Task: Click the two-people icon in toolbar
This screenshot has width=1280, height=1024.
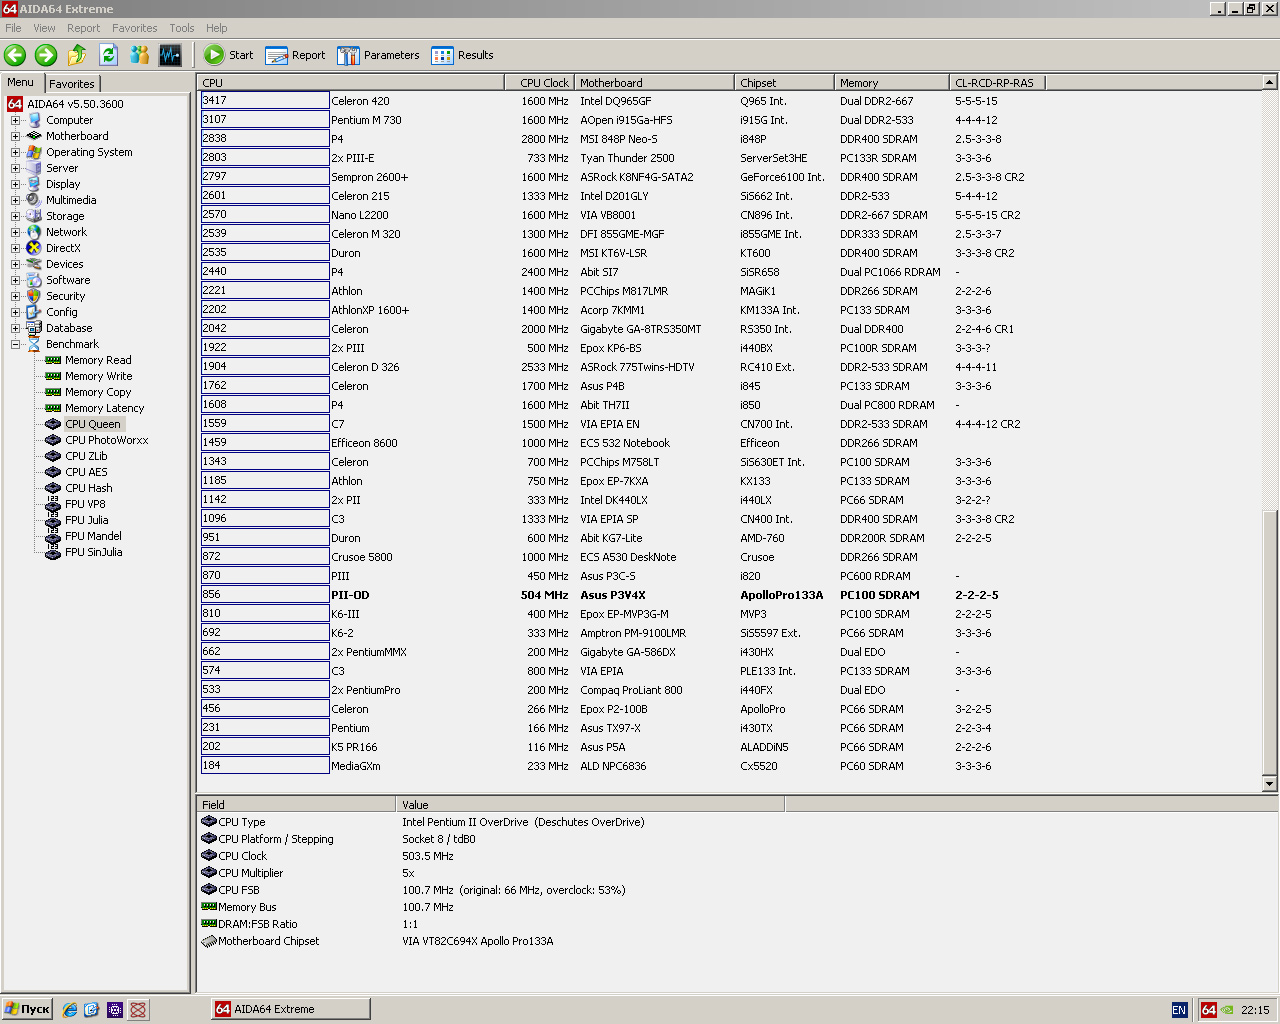Action: coord(140,55)
